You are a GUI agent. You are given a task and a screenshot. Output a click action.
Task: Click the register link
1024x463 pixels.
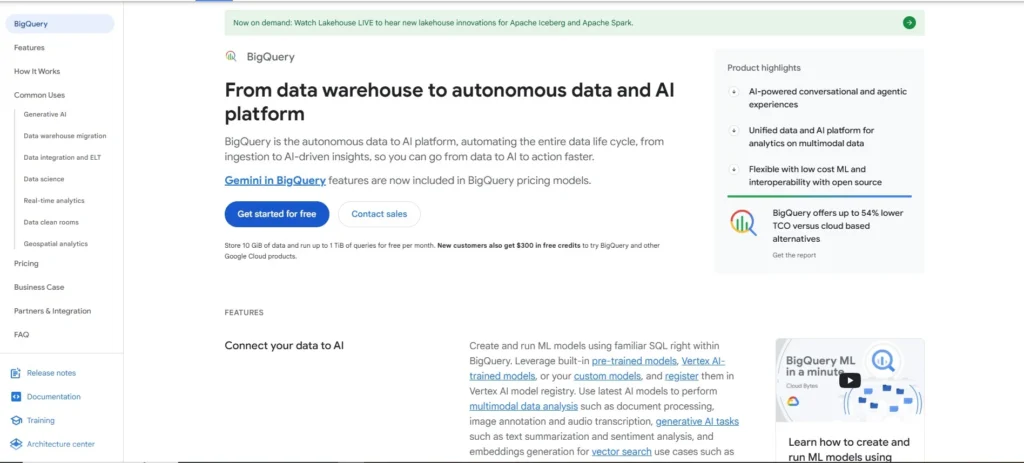tap(682, 376)
